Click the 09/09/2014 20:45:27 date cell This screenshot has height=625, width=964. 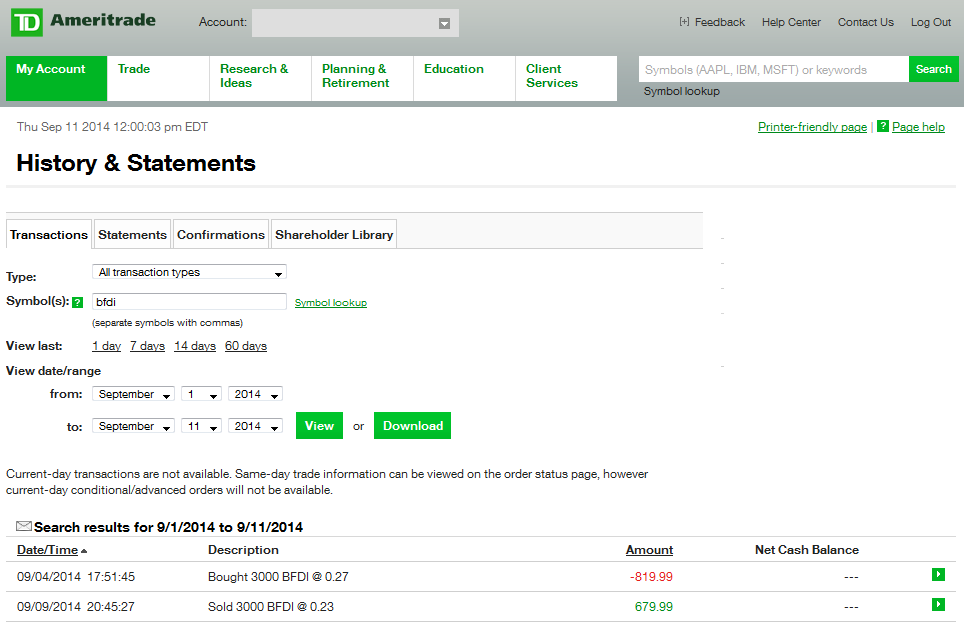pyautogui.click(x=76, y=607)
